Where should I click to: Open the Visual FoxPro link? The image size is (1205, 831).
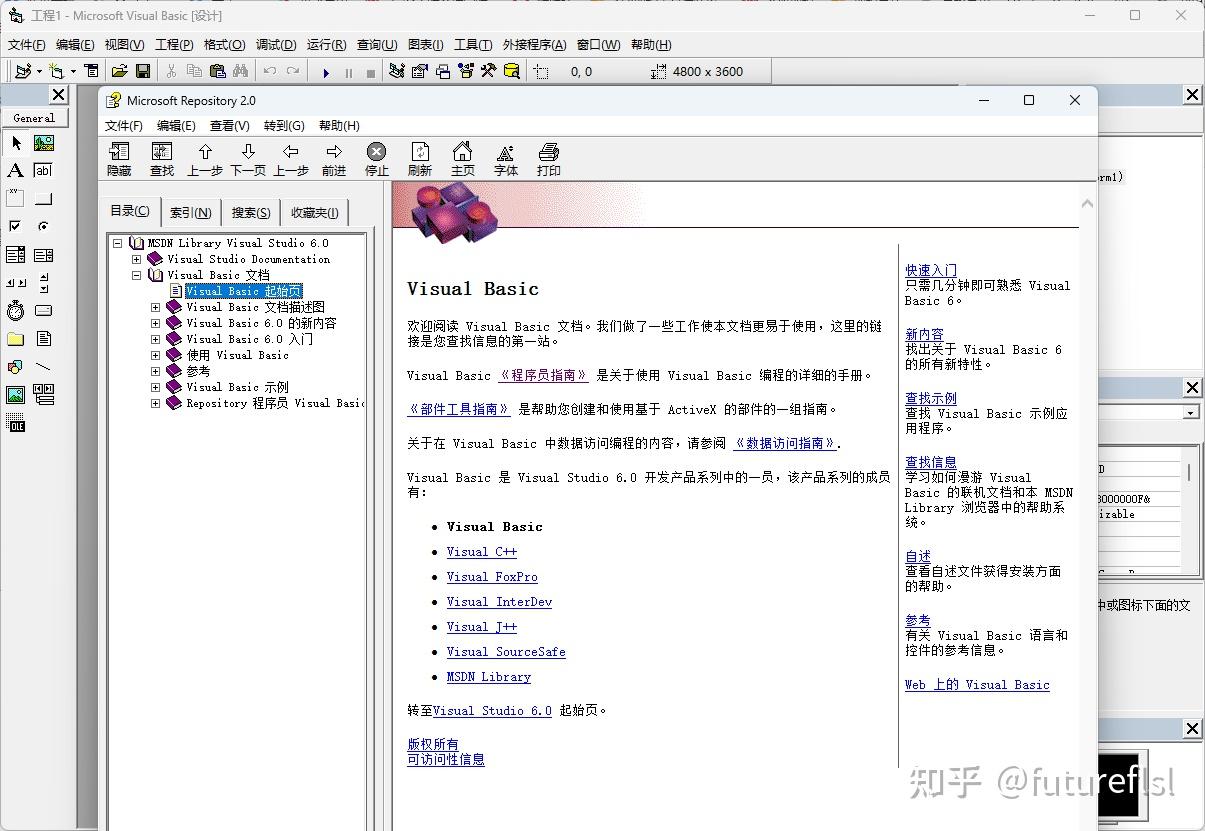point(492,577)
